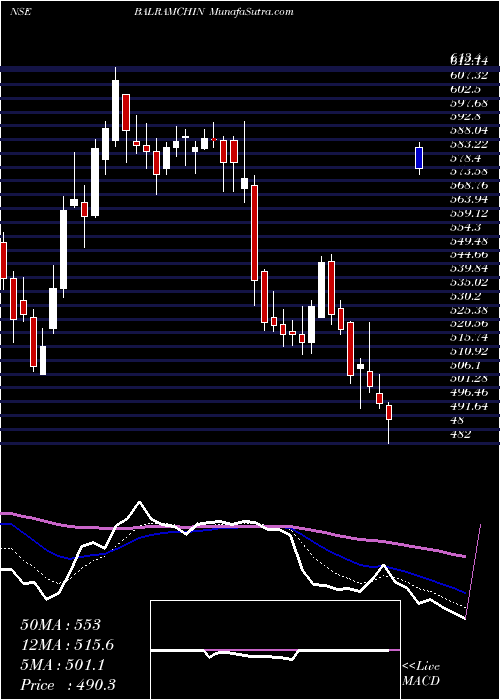
Task: Click the 5MA : 501.1 readout
Action: [62, 665]
